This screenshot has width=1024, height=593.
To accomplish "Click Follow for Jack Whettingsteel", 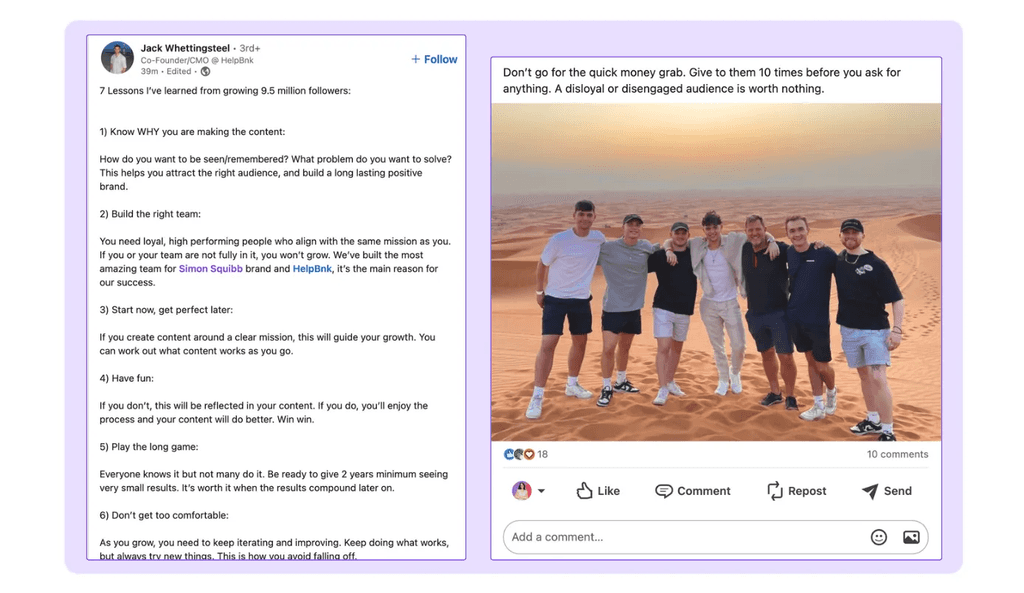I will pyautogui.click(x=434, y=59).
